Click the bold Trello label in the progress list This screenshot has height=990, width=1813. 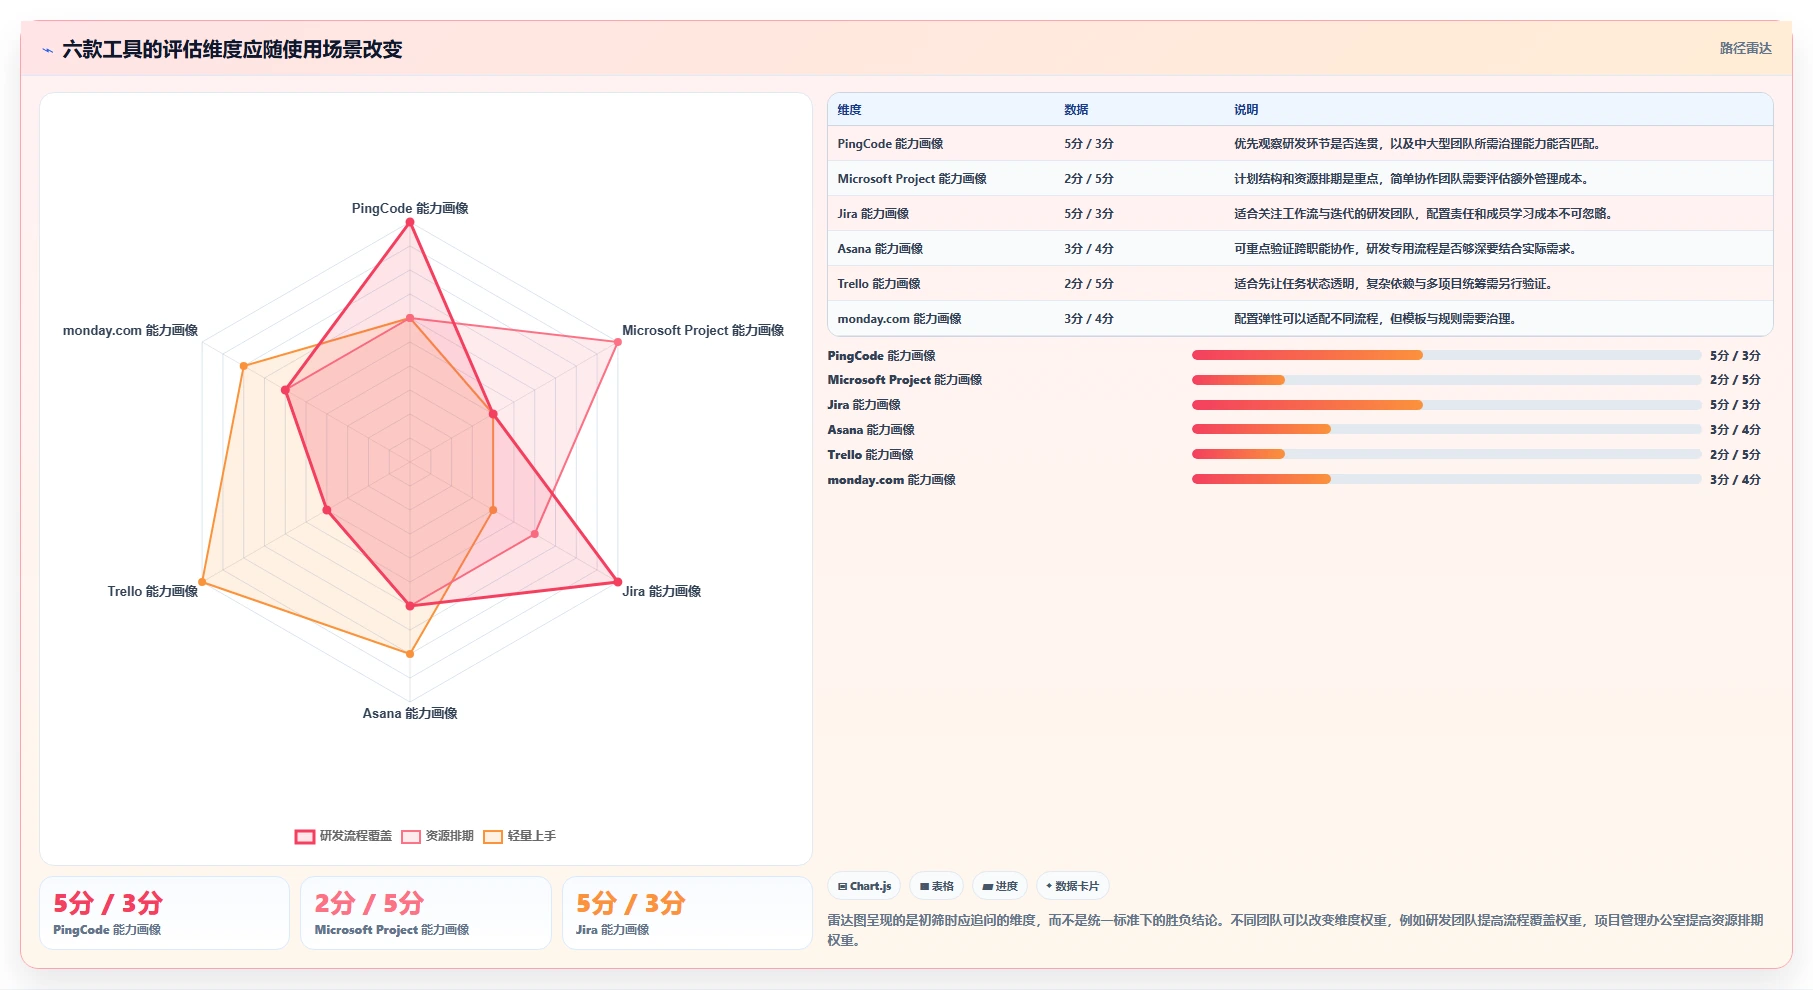point(870,455)
